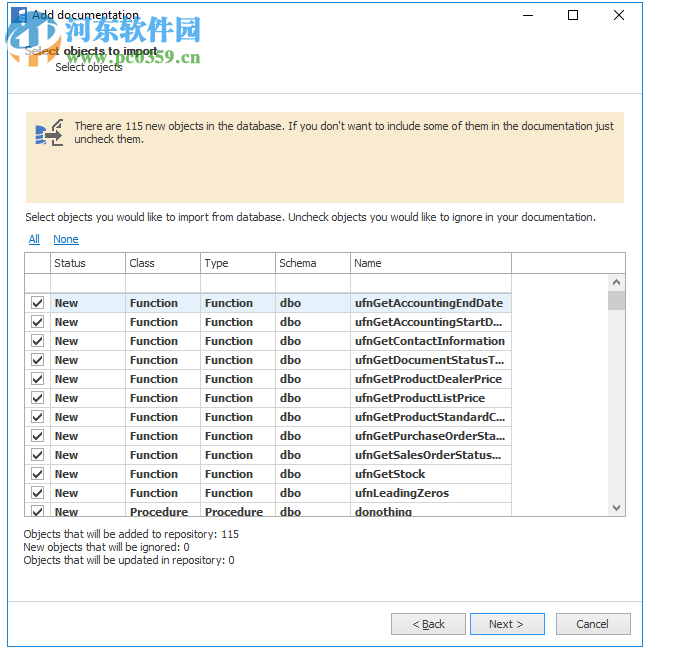
Task: Toggle checkbox for ufnGetDocumentStatusT...
Action: click(x=38, y=360)
